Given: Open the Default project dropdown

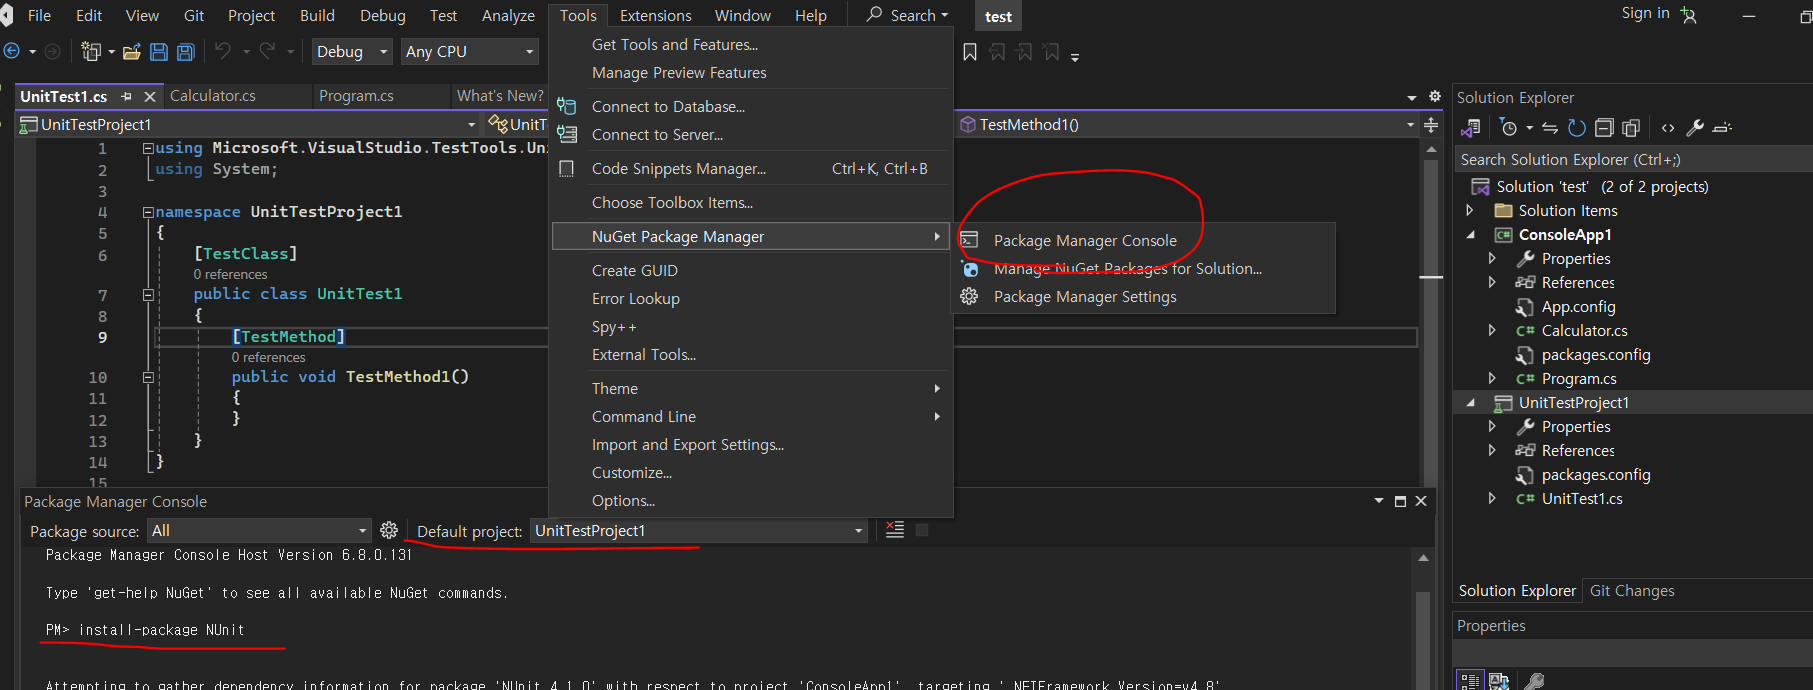Looking at the screenshot, I should click(698, 530).
